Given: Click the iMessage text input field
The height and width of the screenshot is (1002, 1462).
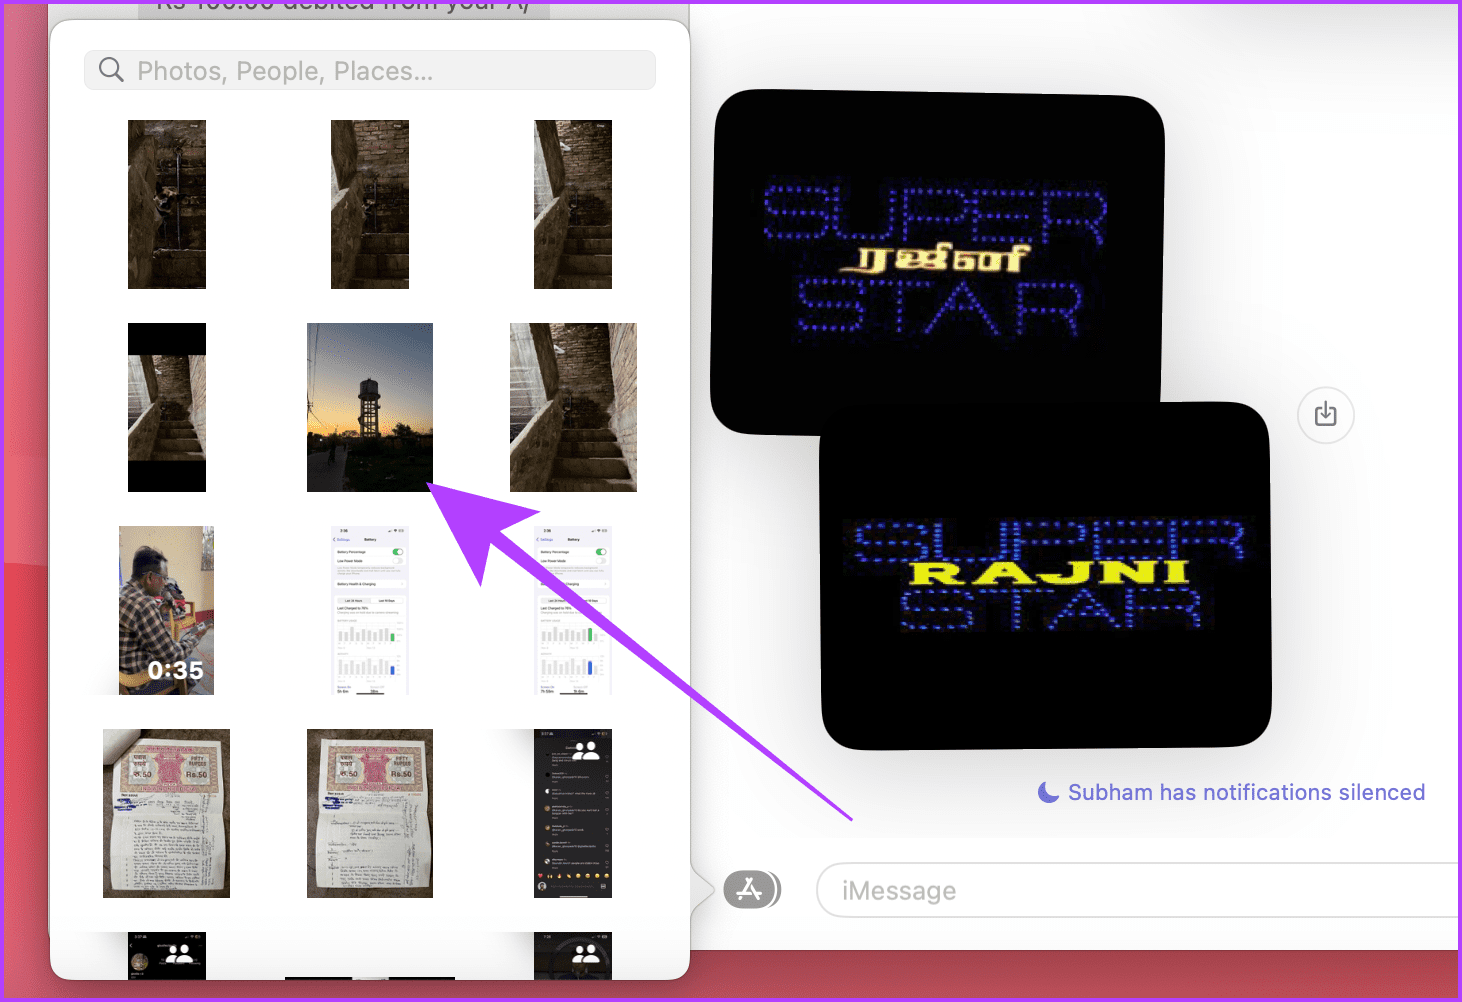Looking at the screenshot, I should coord(1100,889).
